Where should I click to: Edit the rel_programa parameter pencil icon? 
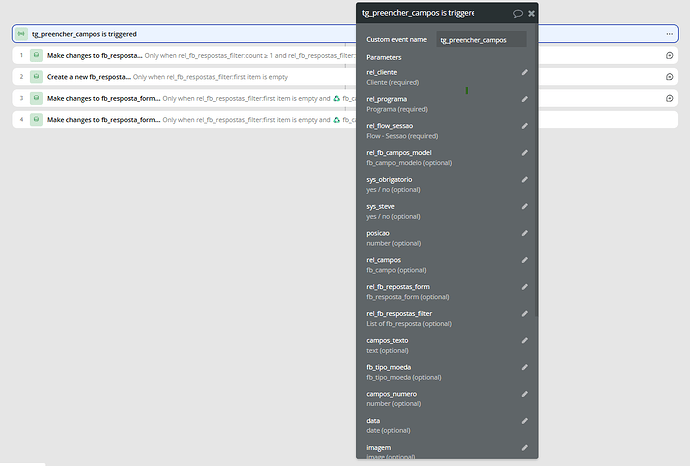pos(525,99)
